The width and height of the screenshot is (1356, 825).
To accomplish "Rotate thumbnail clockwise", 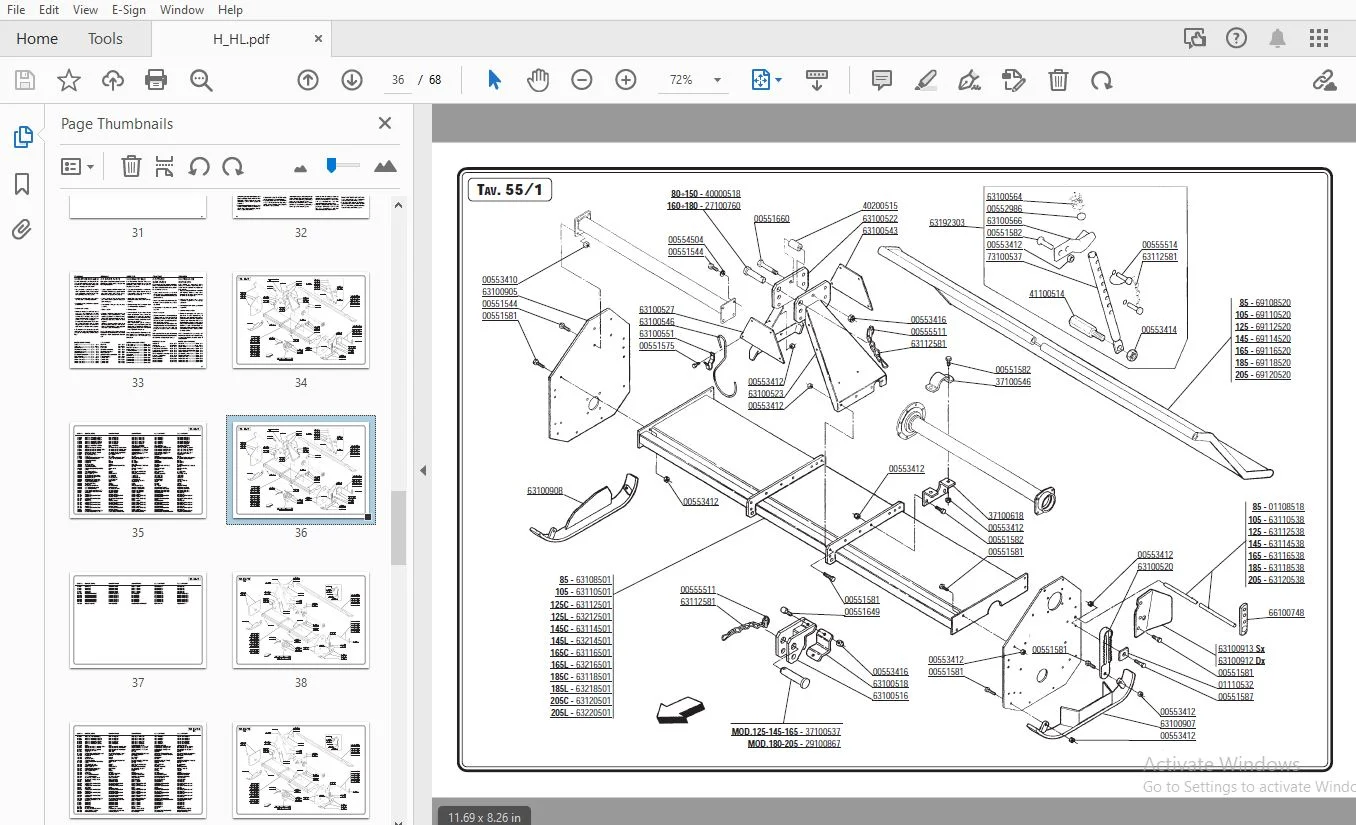I will (233, 166).
